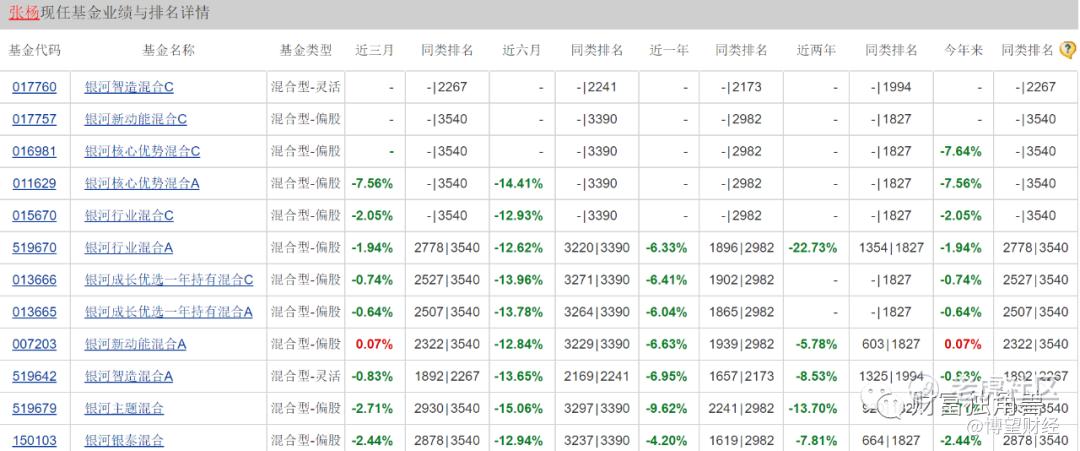Open fund code link 016981
The image size is (1080, 451).
[34, 151]
